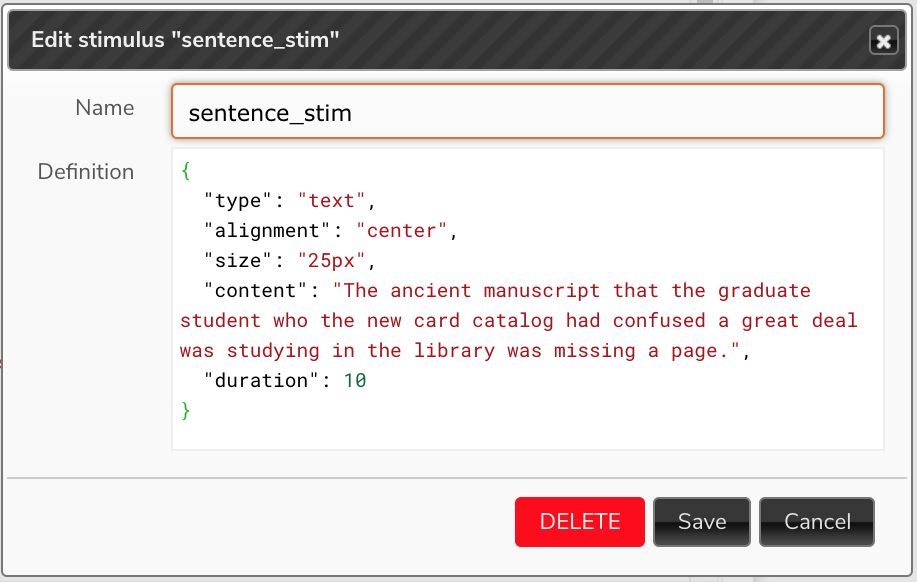Click the Definition label
Screen dimensions: 917x582
86,172
